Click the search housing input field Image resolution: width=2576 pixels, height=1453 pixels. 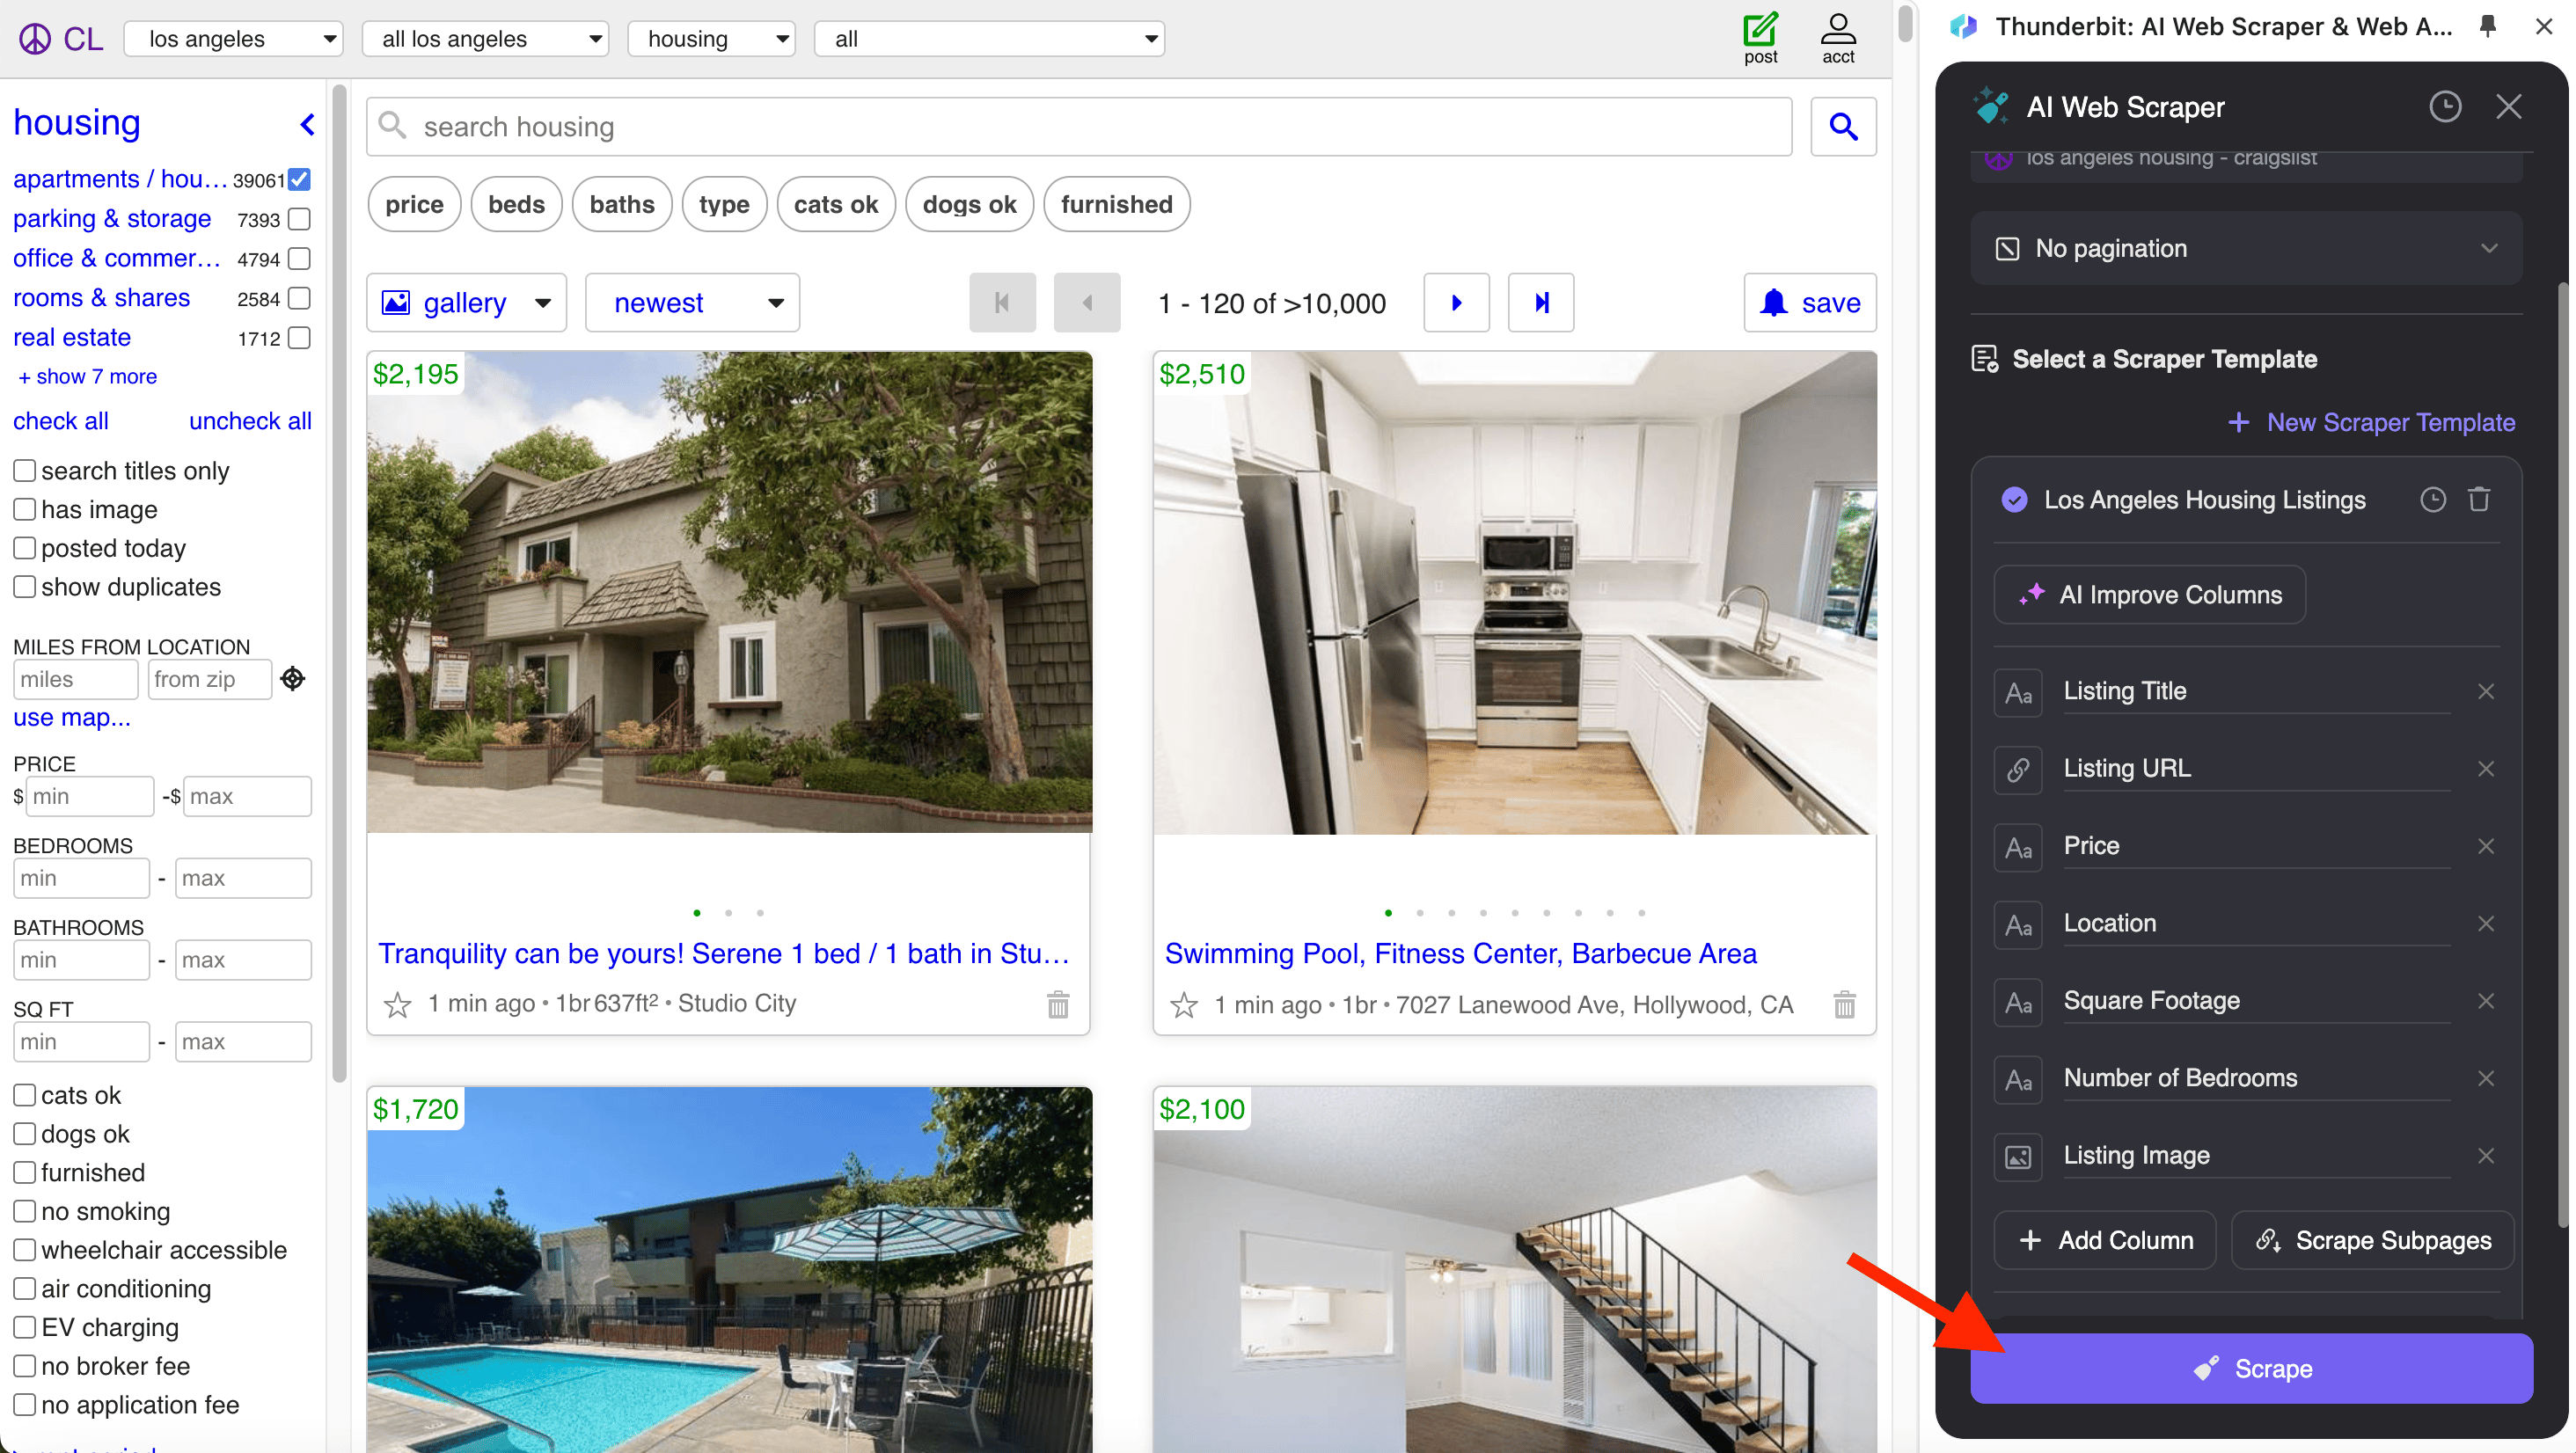1078,127
